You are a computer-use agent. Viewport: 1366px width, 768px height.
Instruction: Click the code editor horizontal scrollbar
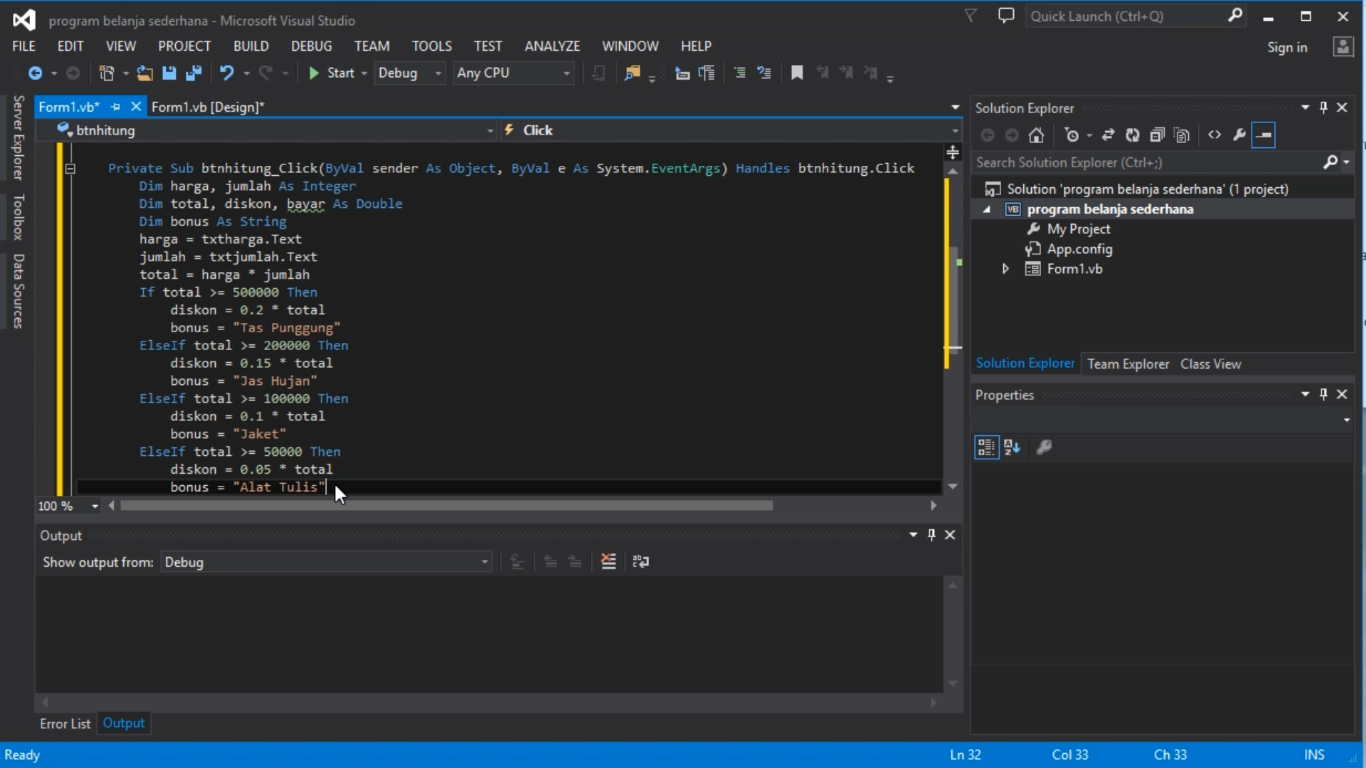click(x=446, y=506)
